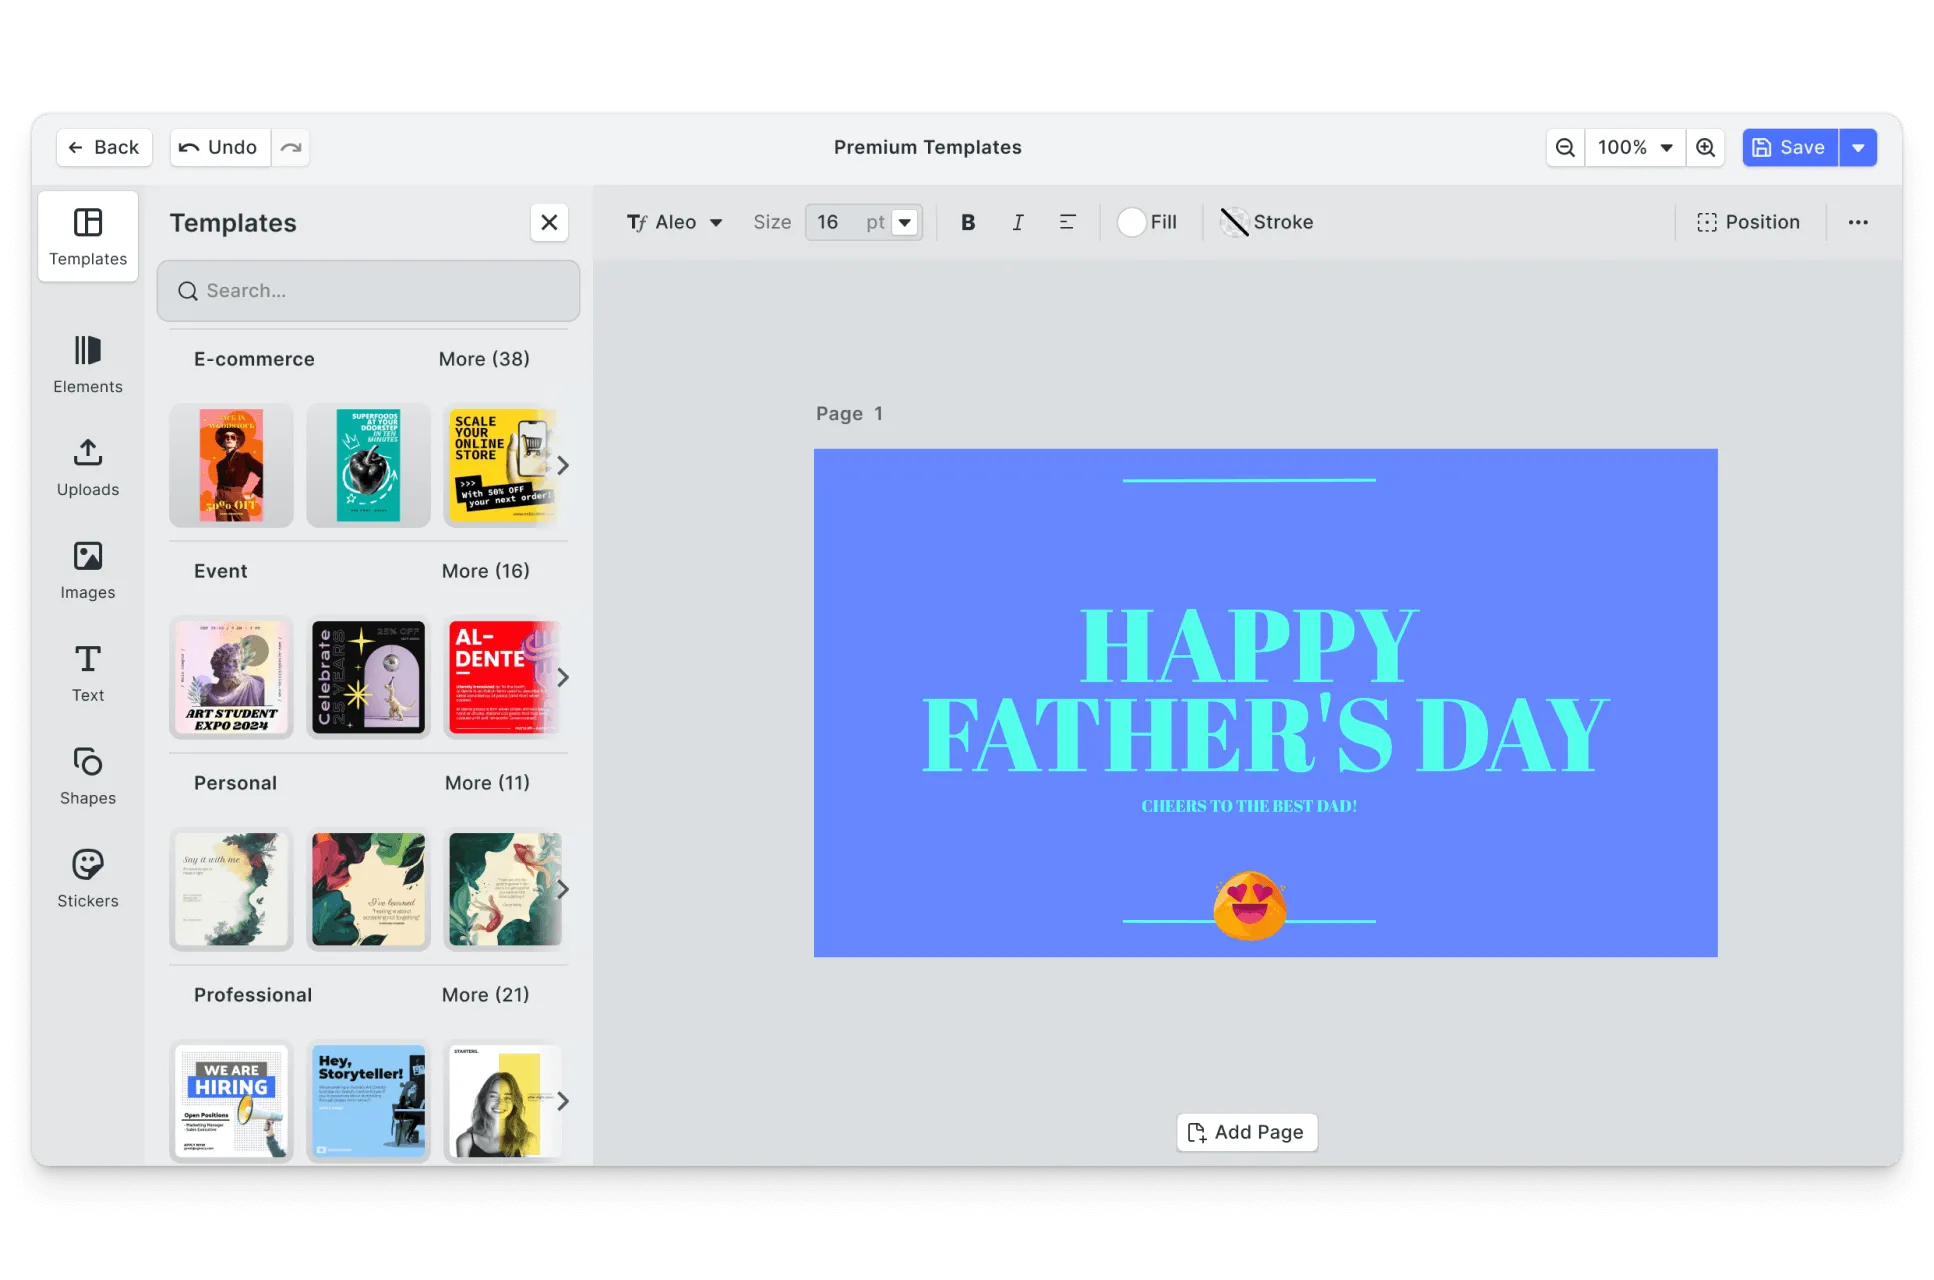
Task: Undo the last action
Action: tap(219, 147)
